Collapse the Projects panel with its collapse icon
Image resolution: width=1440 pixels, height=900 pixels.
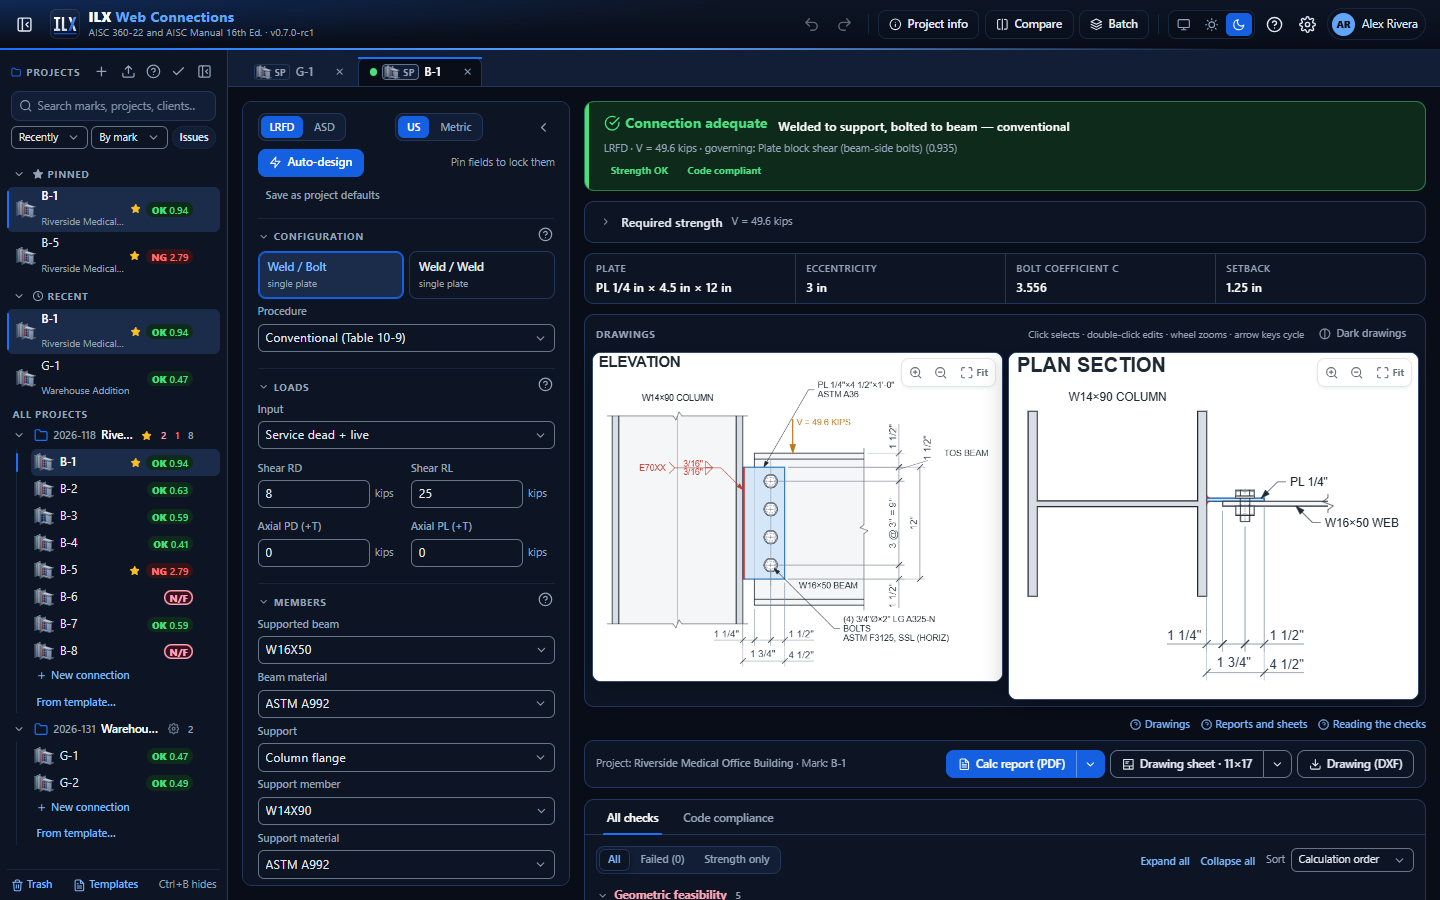[205, 72]
